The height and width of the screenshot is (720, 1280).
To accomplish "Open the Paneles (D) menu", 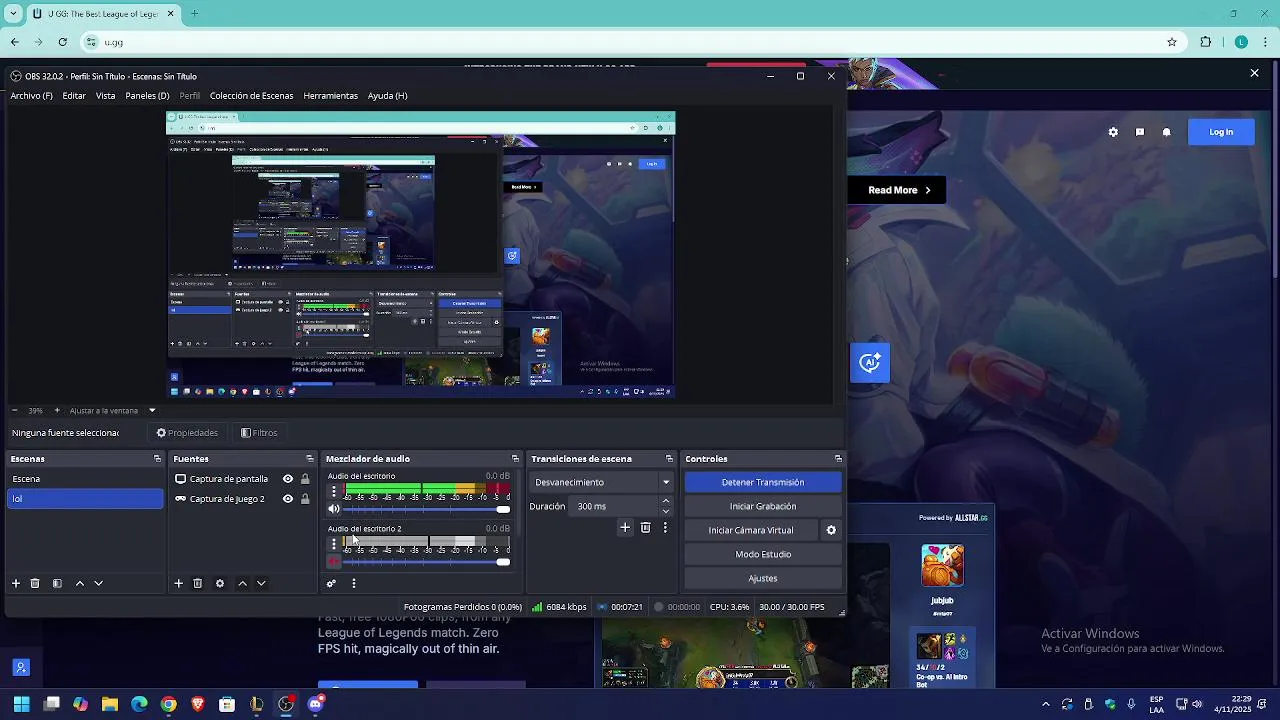I will (147, 96).
